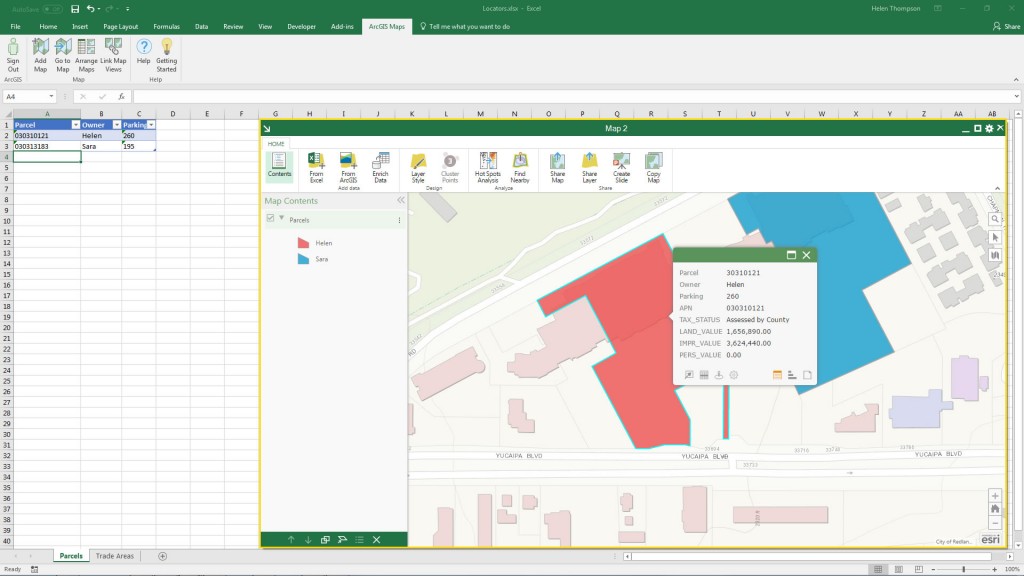Screen dimensions: 1024x576
Task: Expand the Name Box dropdown arrow
Action: pyautogui.click(x=51, y=97)
